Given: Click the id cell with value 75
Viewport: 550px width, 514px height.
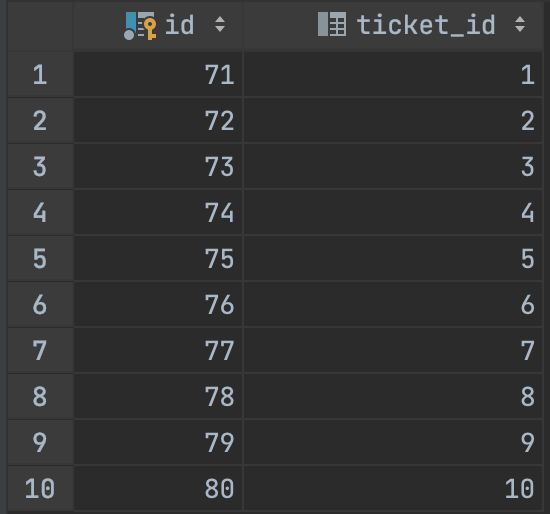Looking at the screenshot, I should 158,258.
